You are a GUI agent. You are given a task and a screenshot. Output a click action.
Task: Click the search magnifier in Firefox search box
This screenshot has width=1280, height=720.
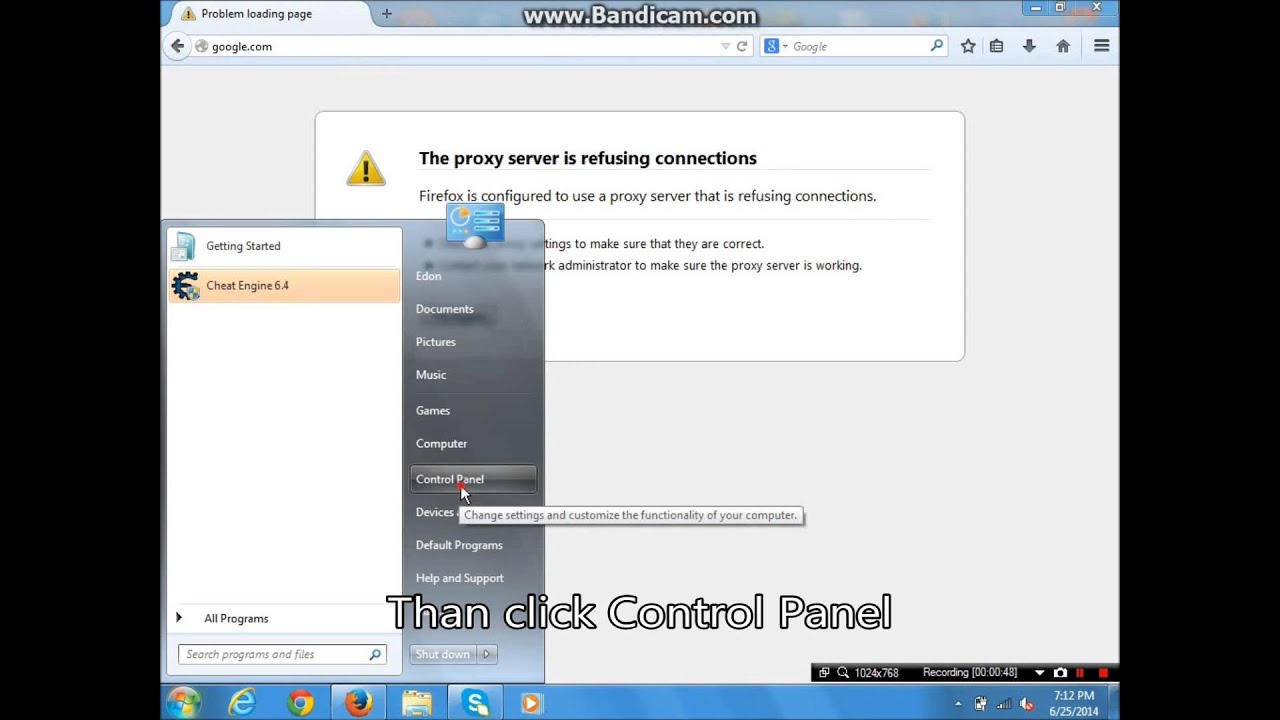pos(936,46)
